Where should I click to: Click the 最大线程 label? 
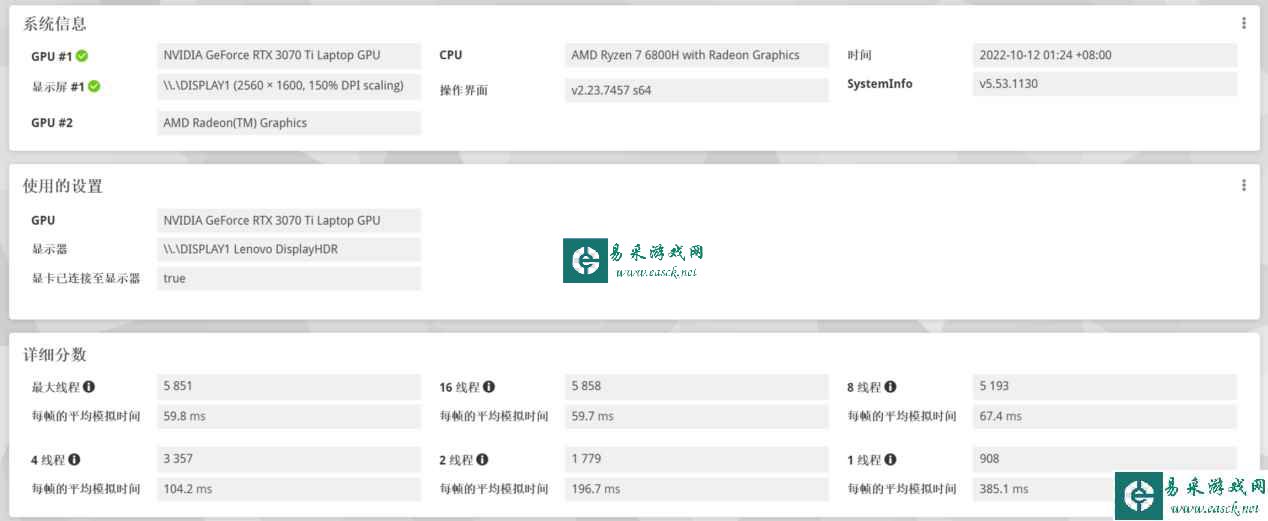(x=55, y=387)
